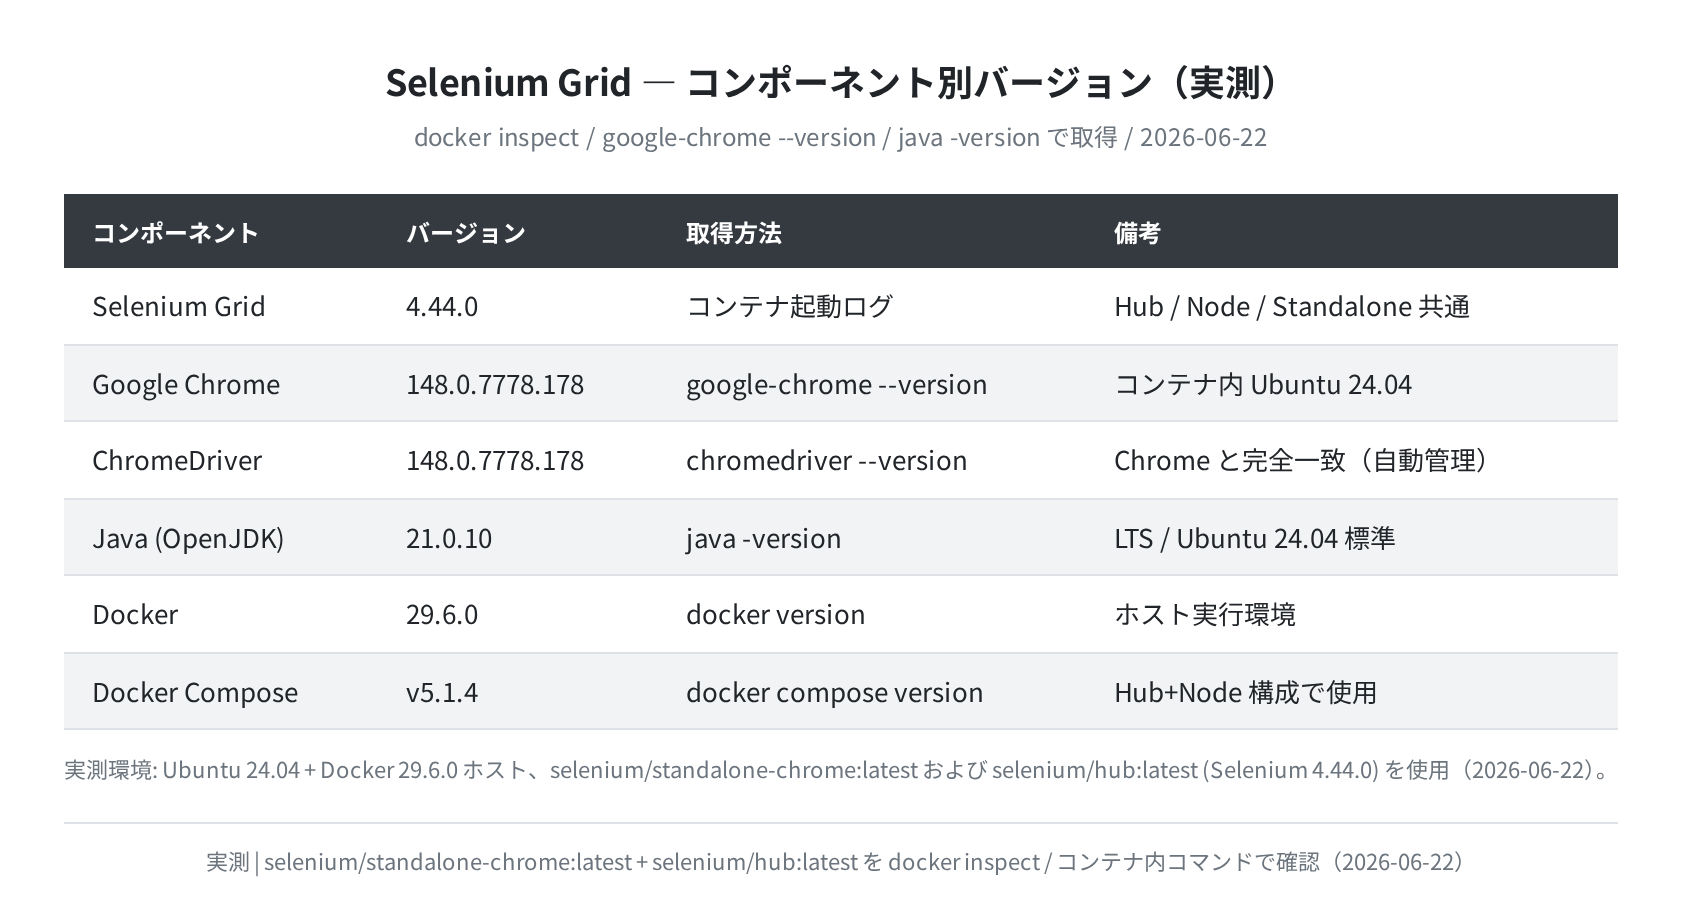Click the main Selenium Grid title heading

(x=832, y=82)
